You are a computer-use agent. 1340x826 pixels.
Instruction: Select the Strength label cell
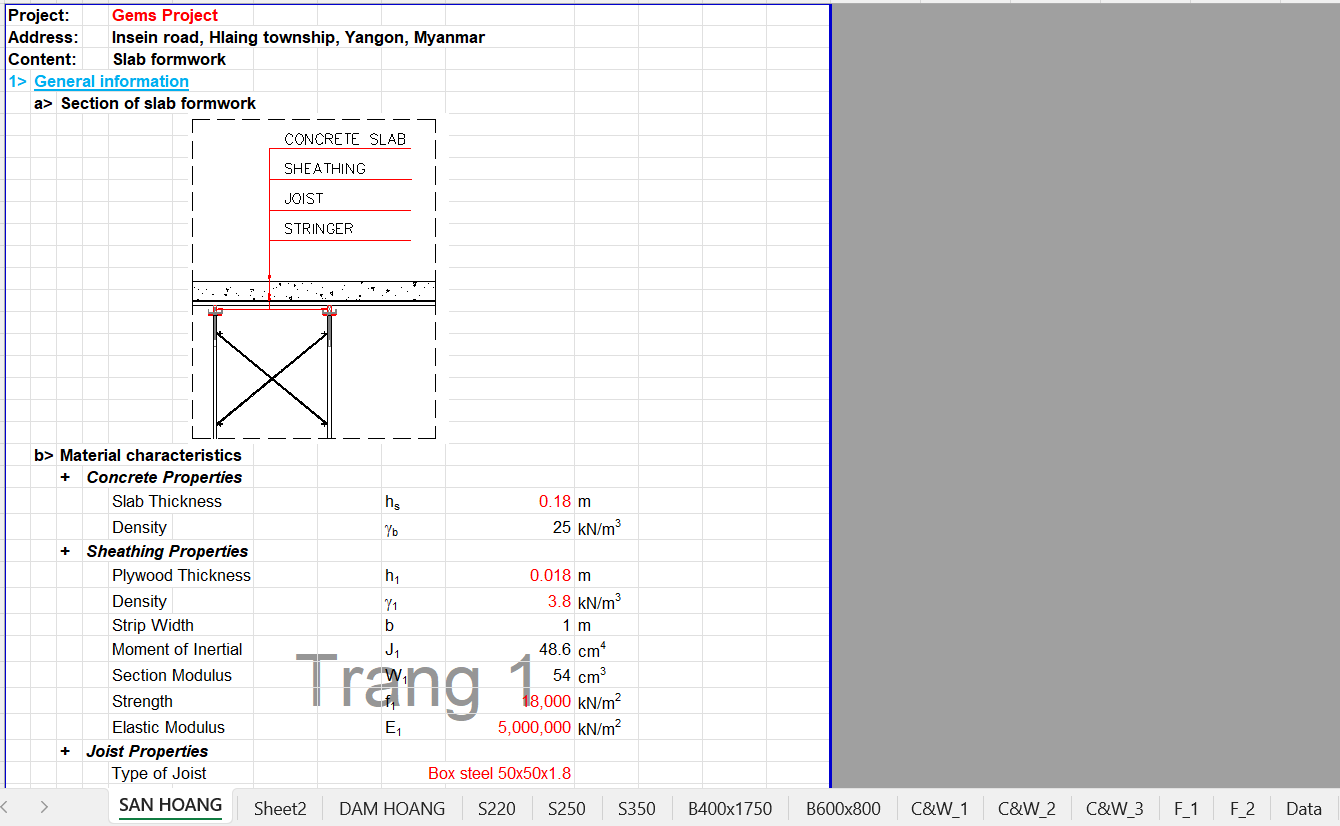142,701
